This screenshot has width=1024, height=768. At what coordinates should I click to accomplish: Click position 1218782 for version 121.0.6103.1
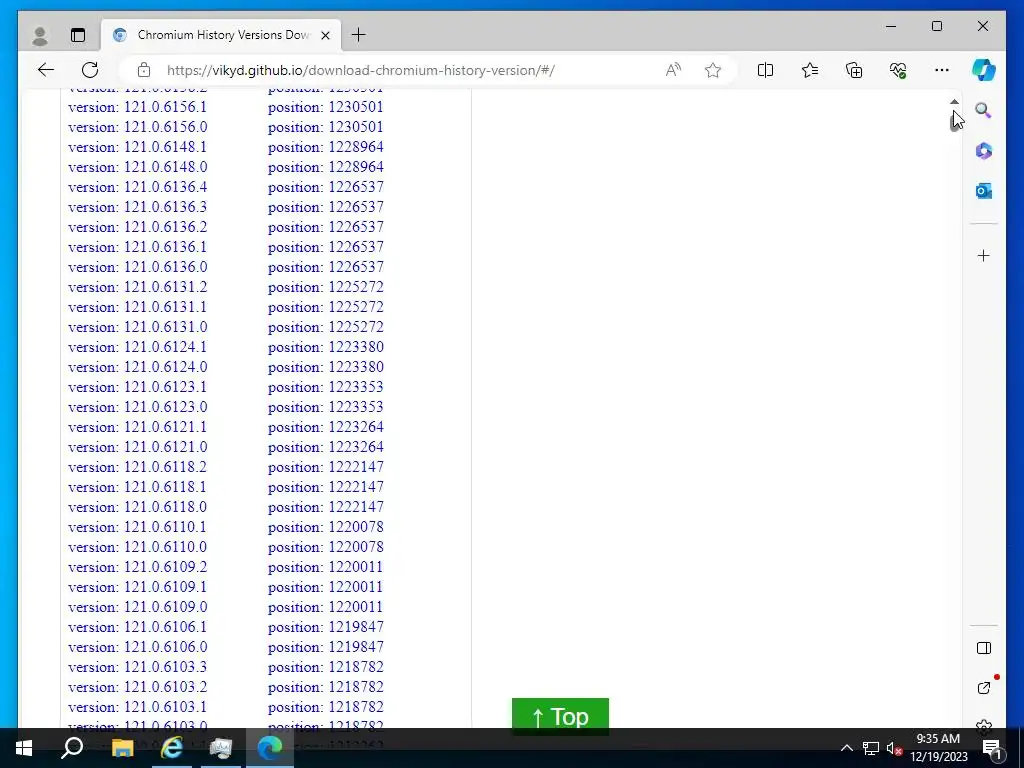coord(325,707)
